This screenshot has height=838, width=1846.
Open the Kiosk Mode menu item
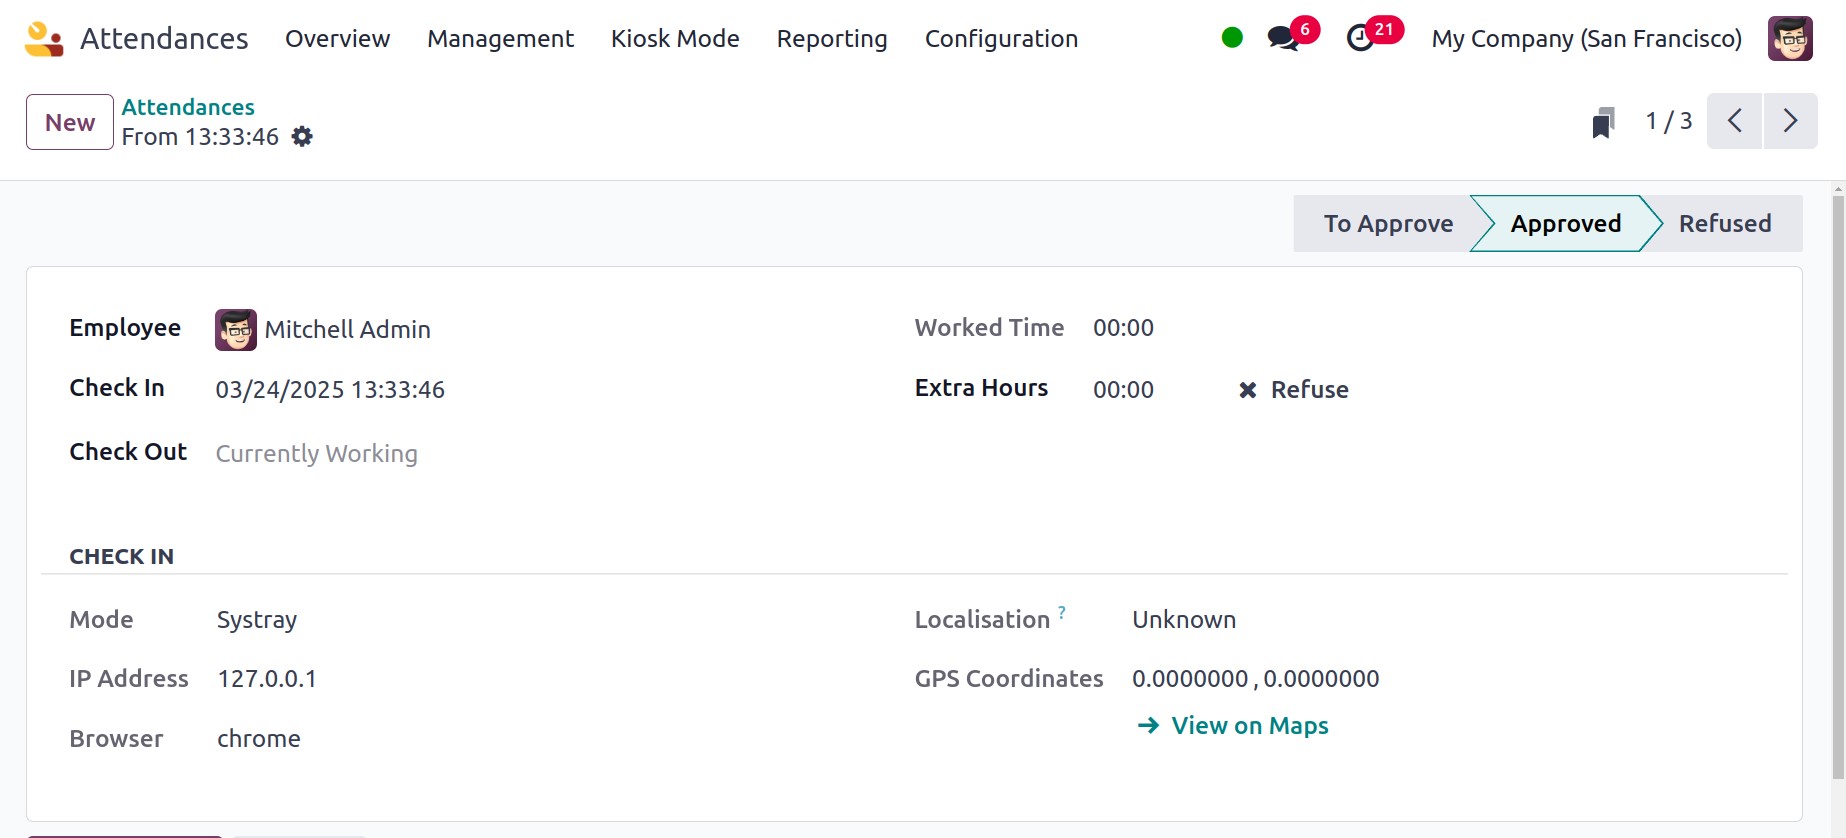coord(675,39)
